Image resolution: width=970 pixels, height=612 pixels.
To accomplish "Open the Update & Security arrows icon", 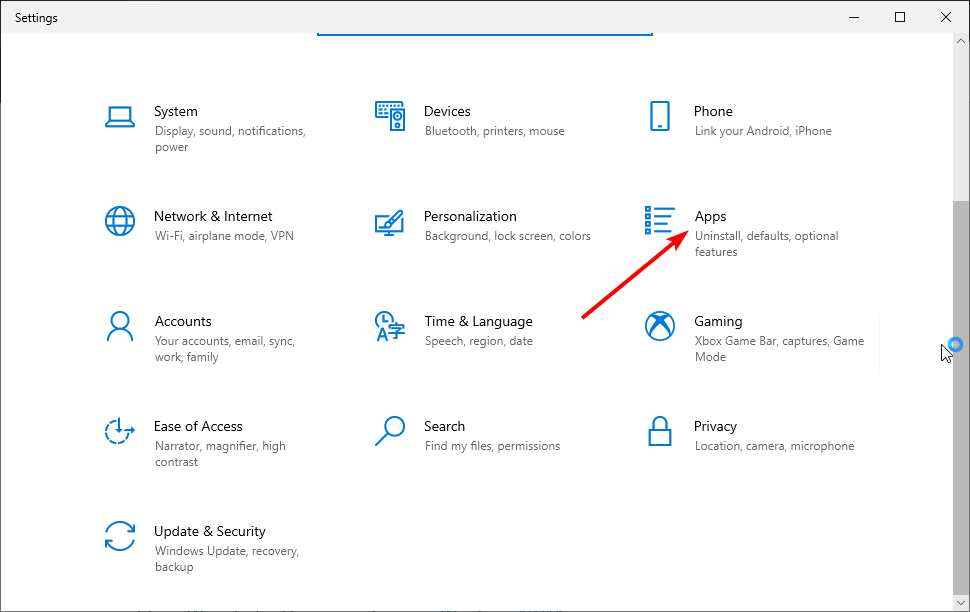I will pyautogui.click(x=120, y=536).
